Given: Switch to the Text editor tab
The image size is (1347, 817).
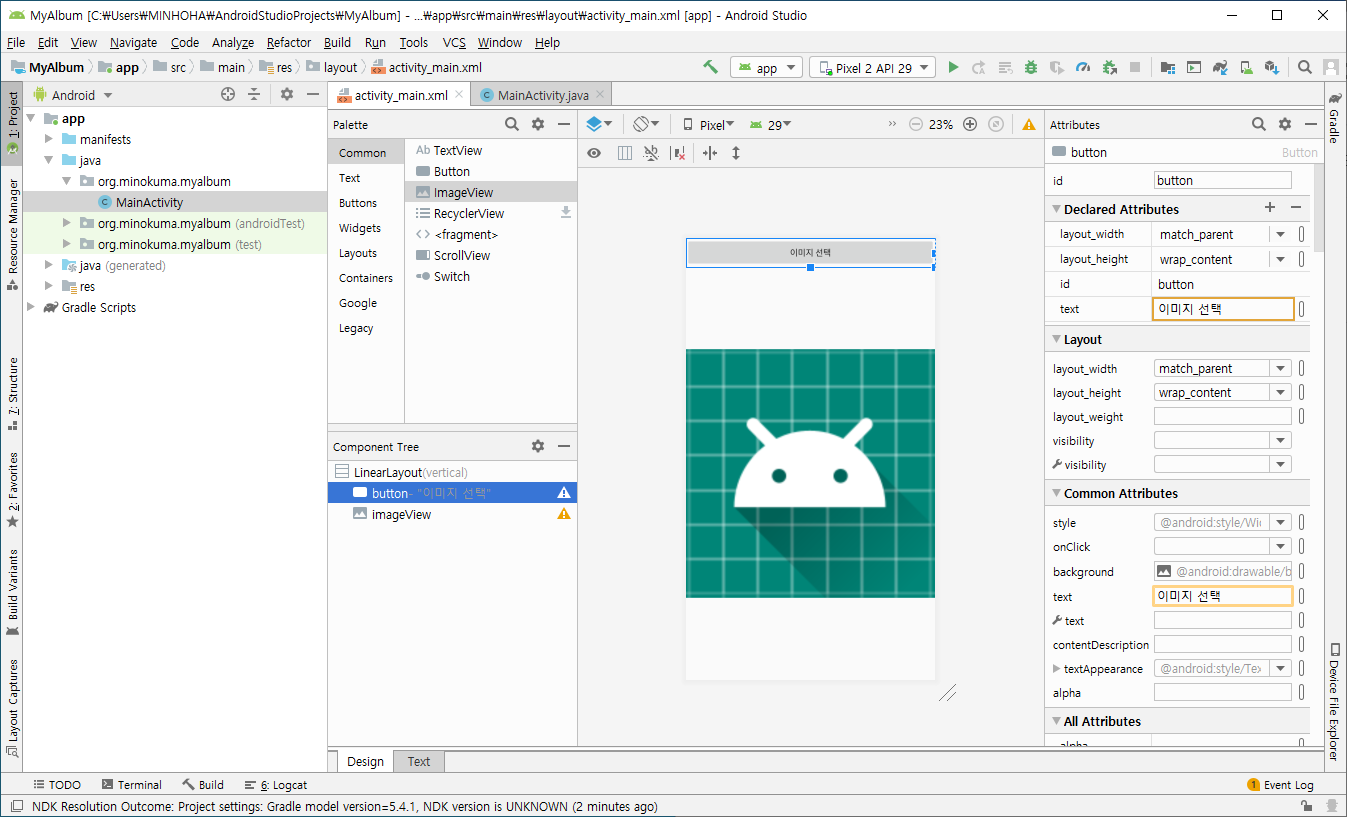Looking at the screenshot, I should (419, 761).
